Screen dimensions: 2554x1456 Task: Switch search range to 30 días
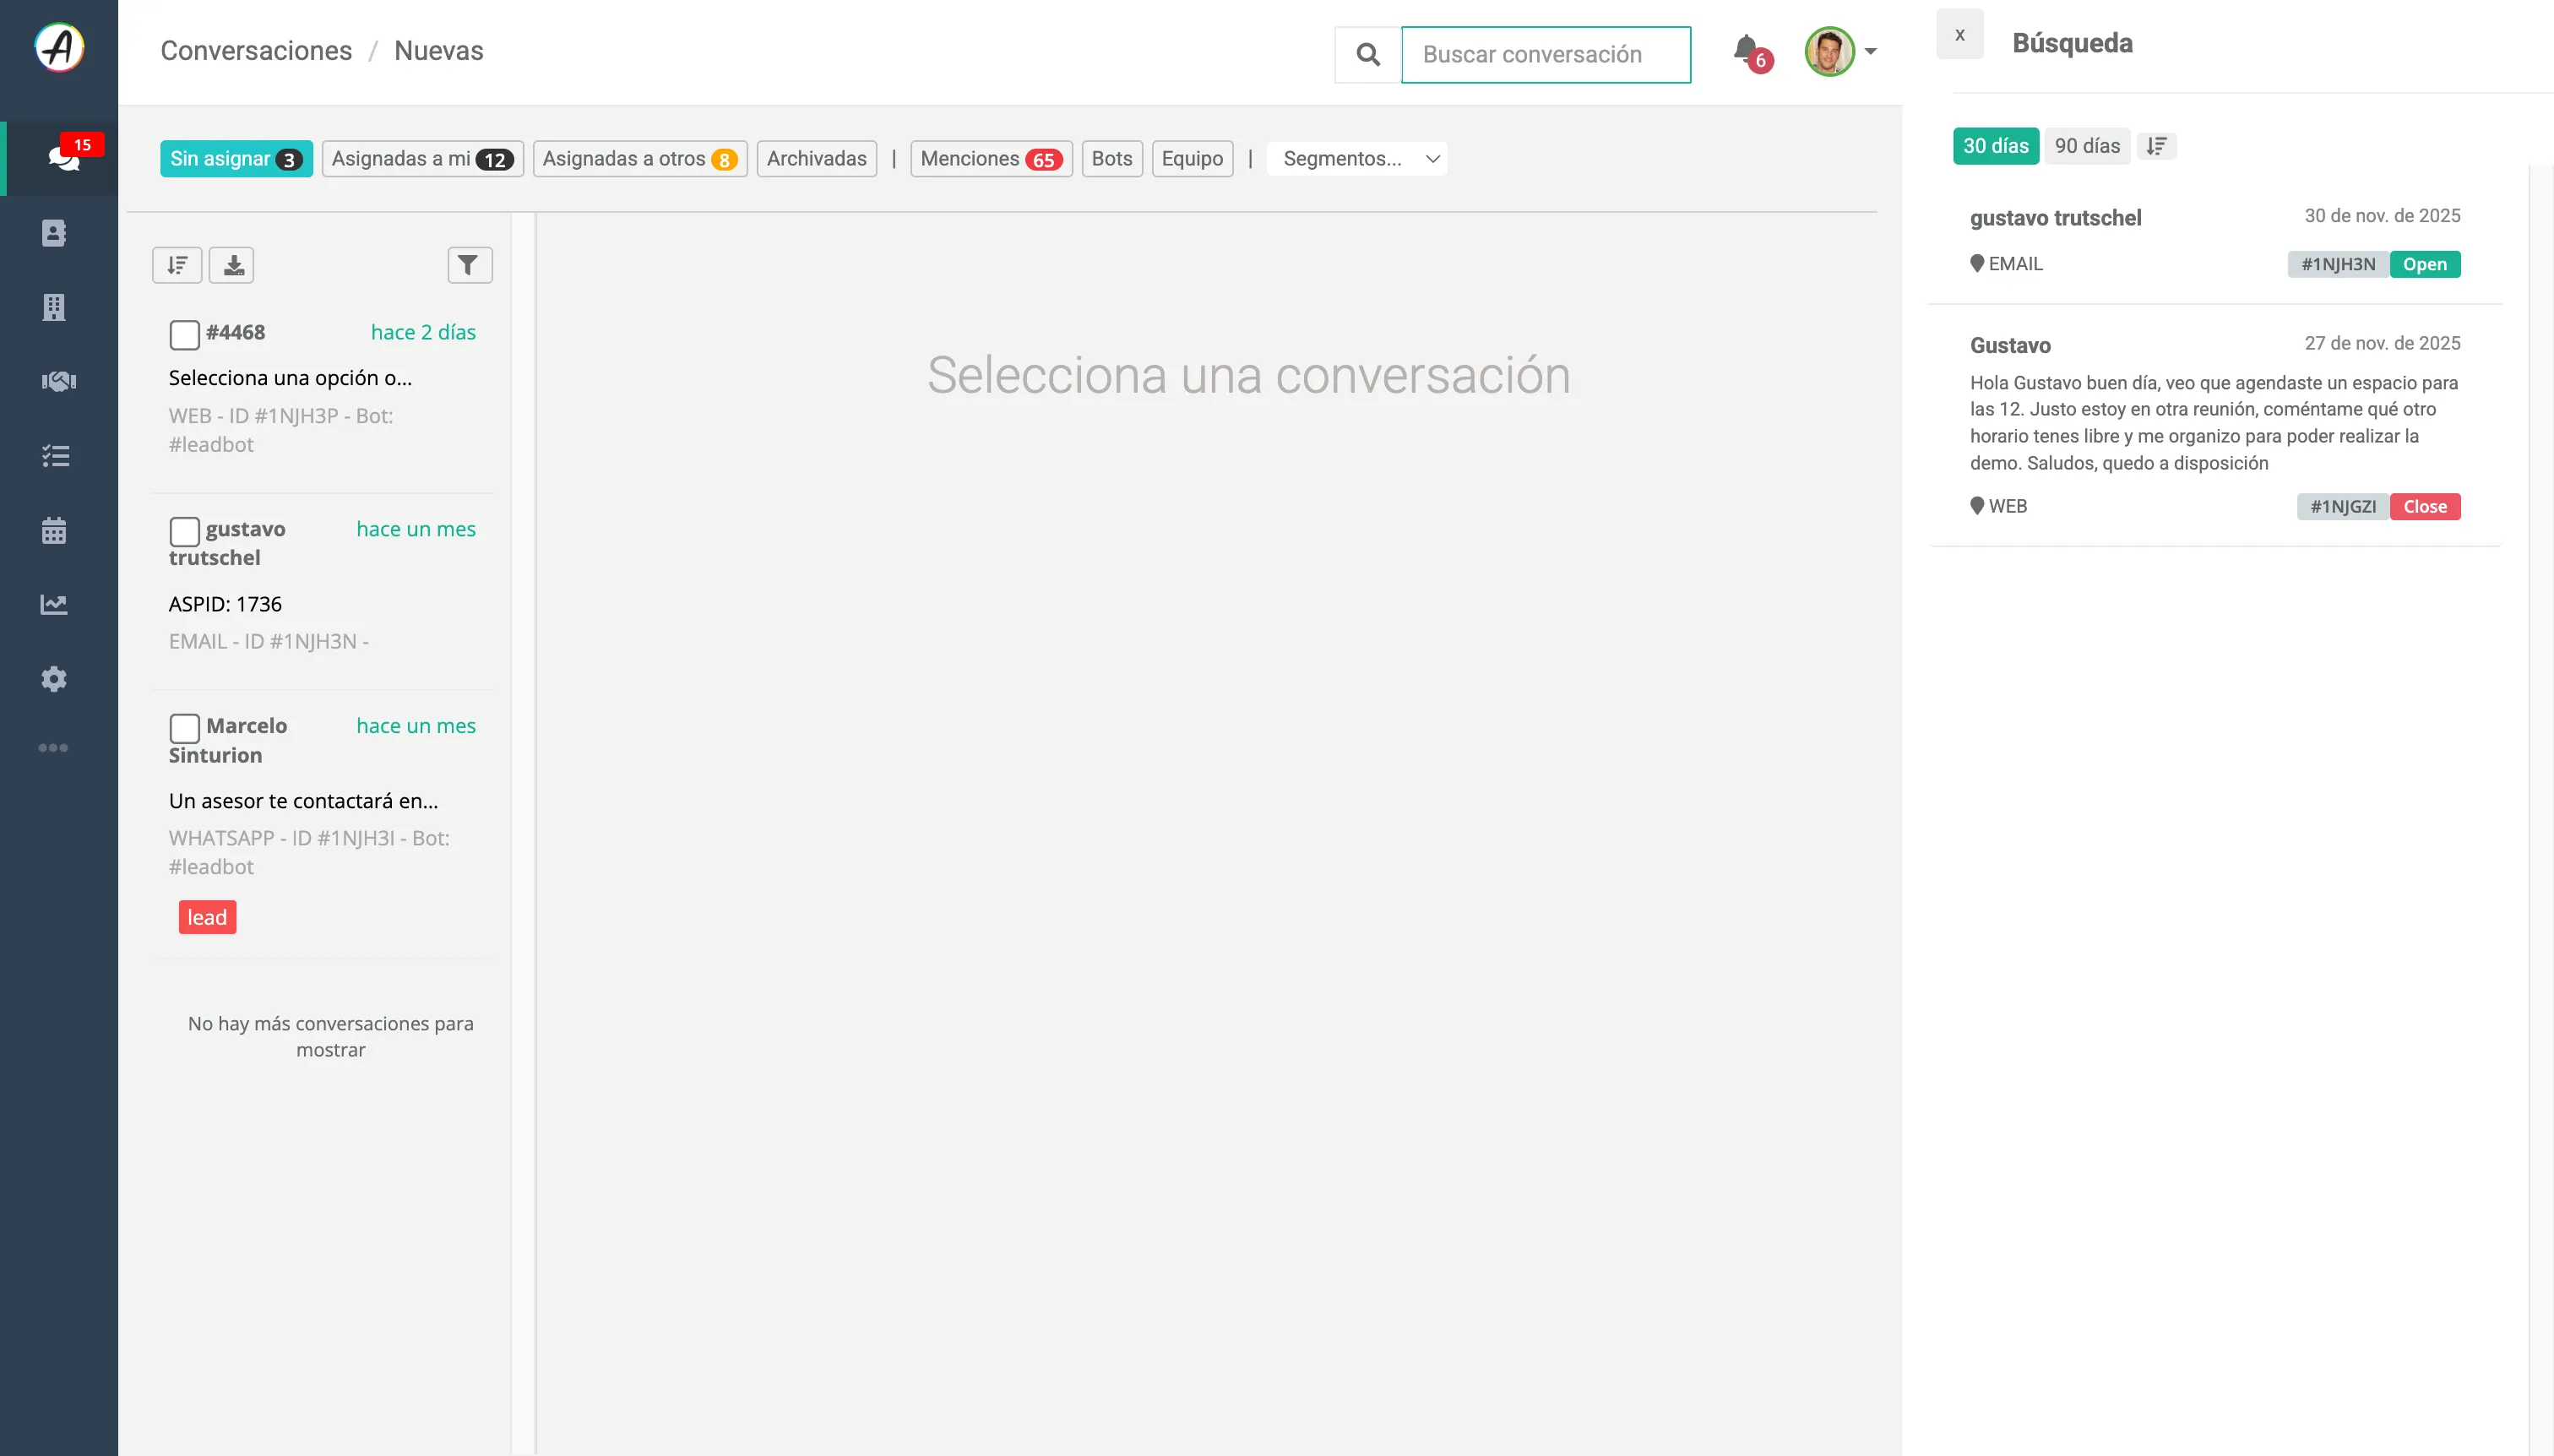1995,146
